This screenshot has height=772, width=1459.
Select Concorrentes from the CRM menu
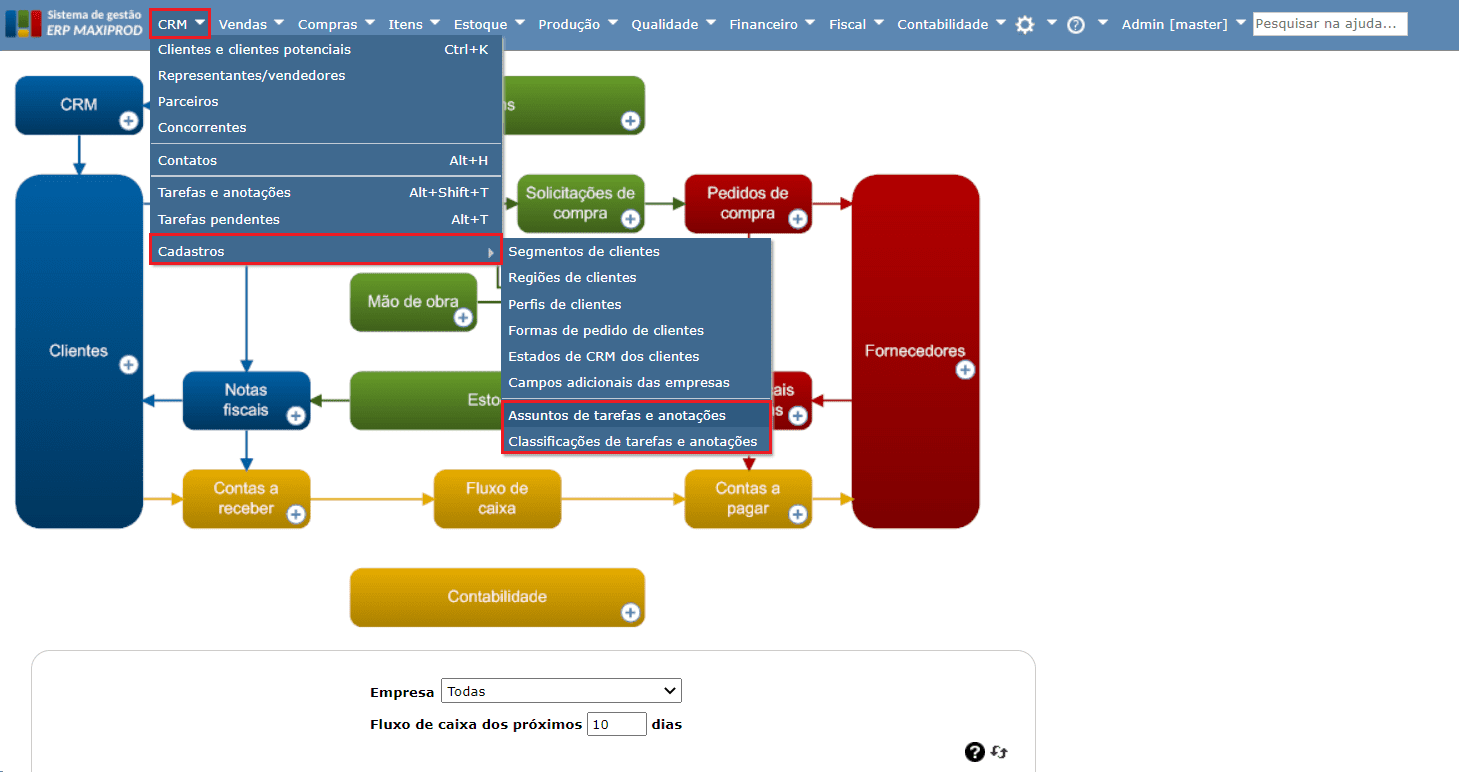click(x=203, y=127)
